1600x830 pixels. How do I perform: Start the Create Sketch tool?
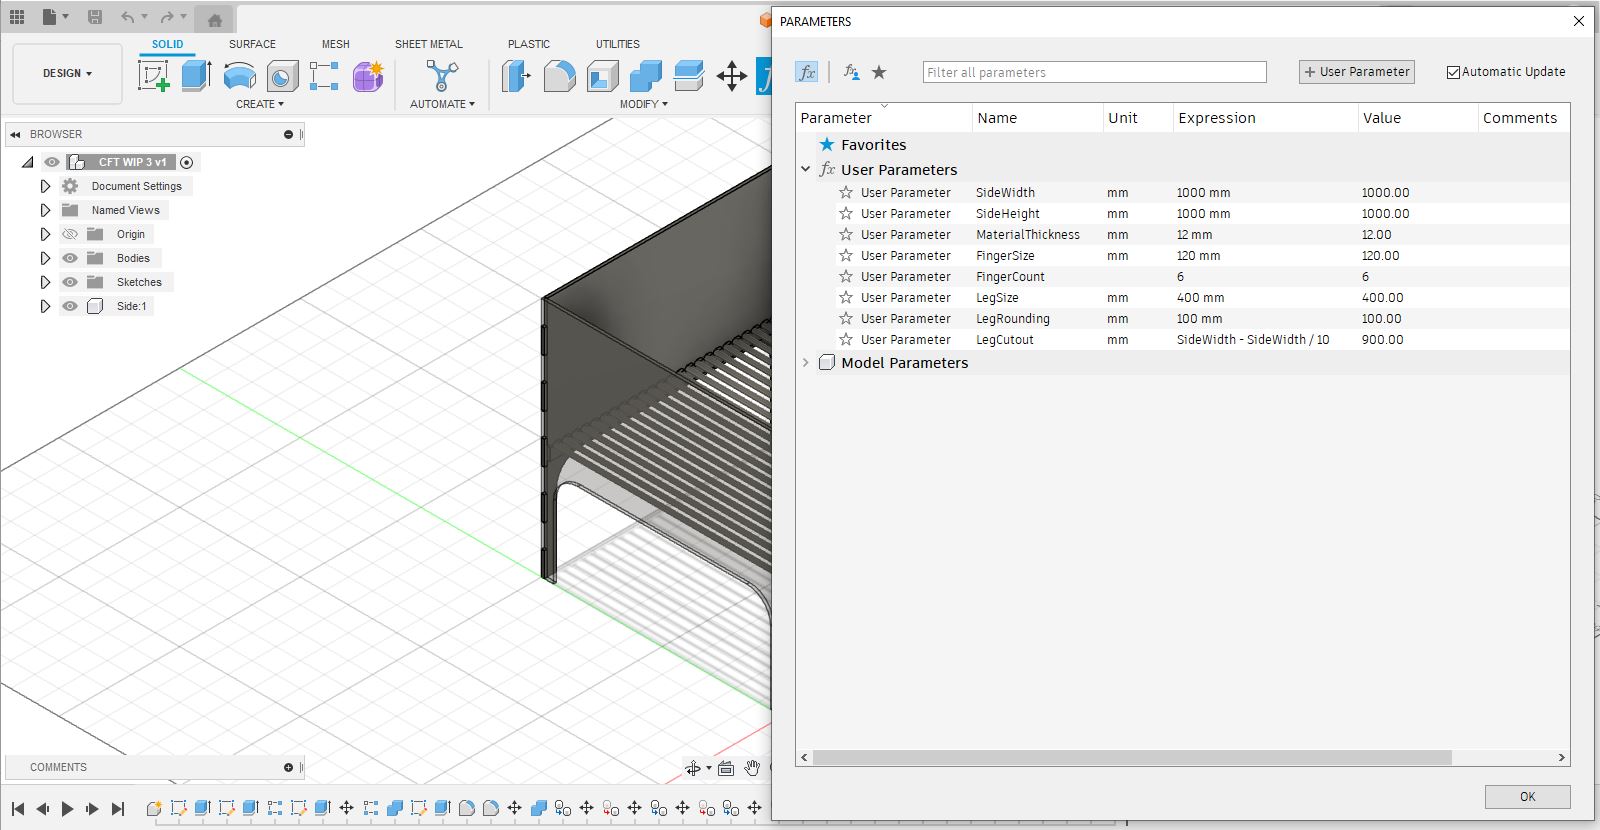[153, 76]
